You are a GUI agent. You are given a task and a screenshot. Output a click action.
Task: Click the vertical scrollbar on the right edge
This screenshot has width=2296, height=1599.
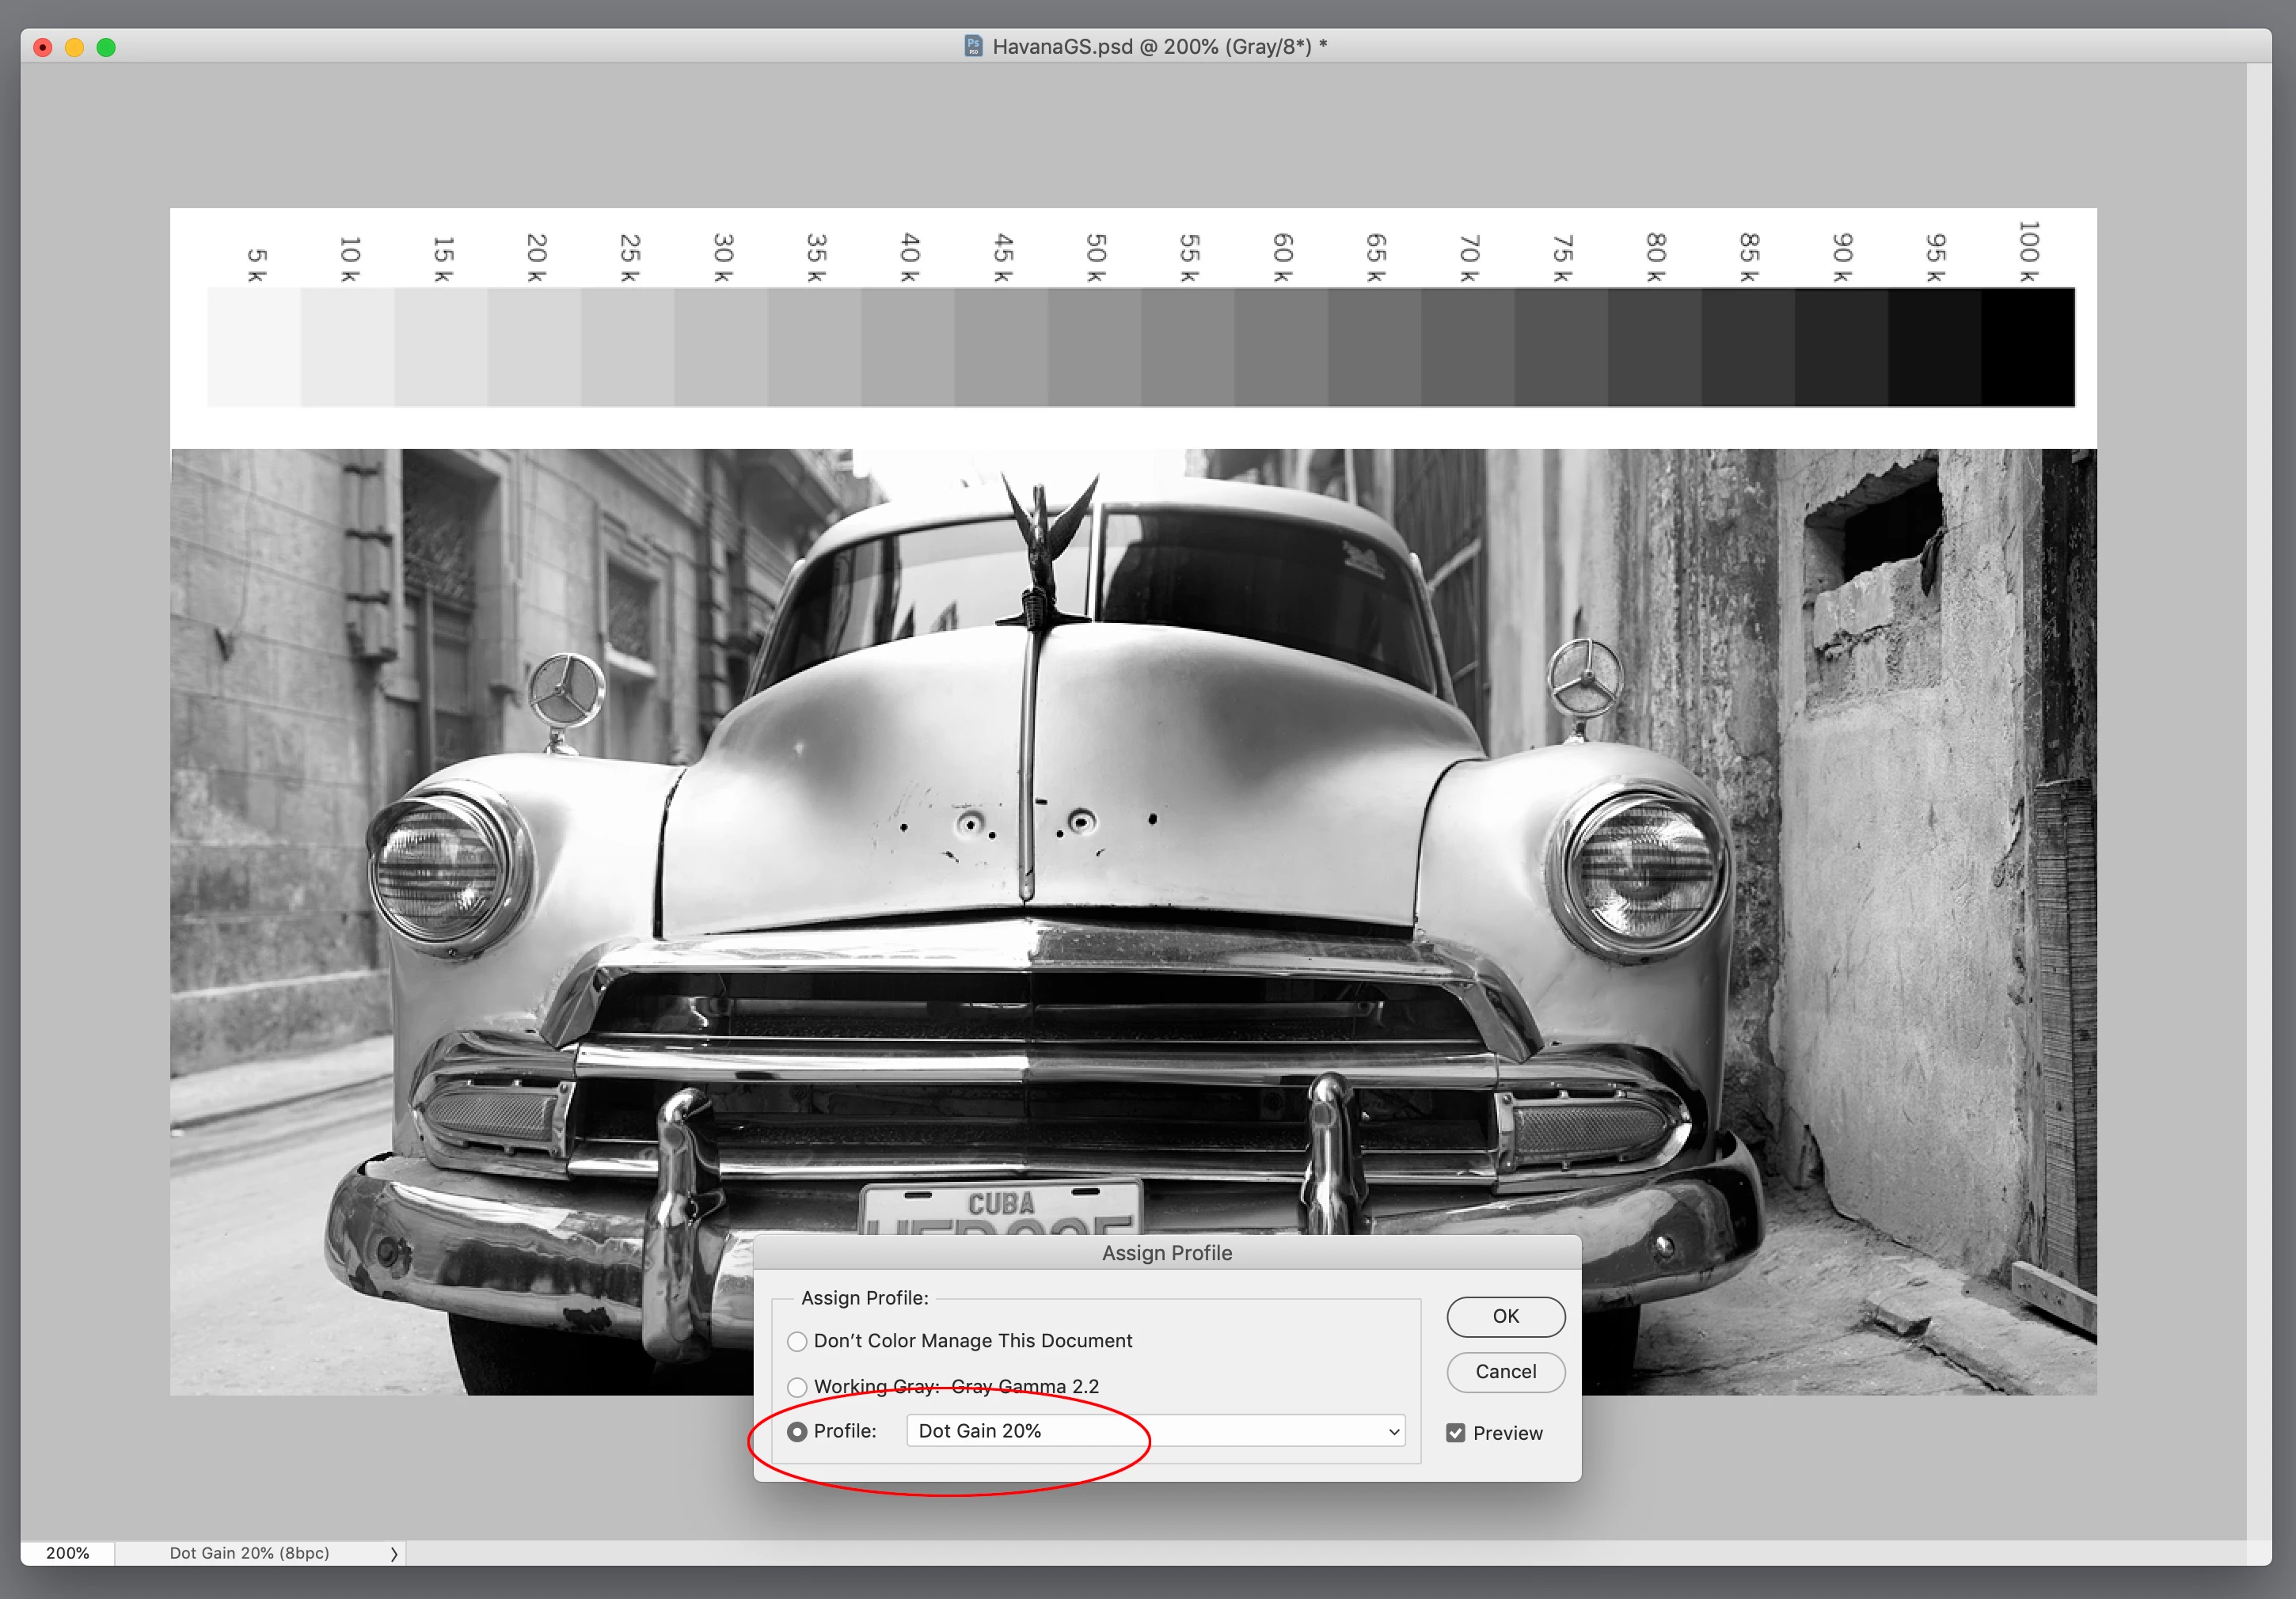point(2258,800)
